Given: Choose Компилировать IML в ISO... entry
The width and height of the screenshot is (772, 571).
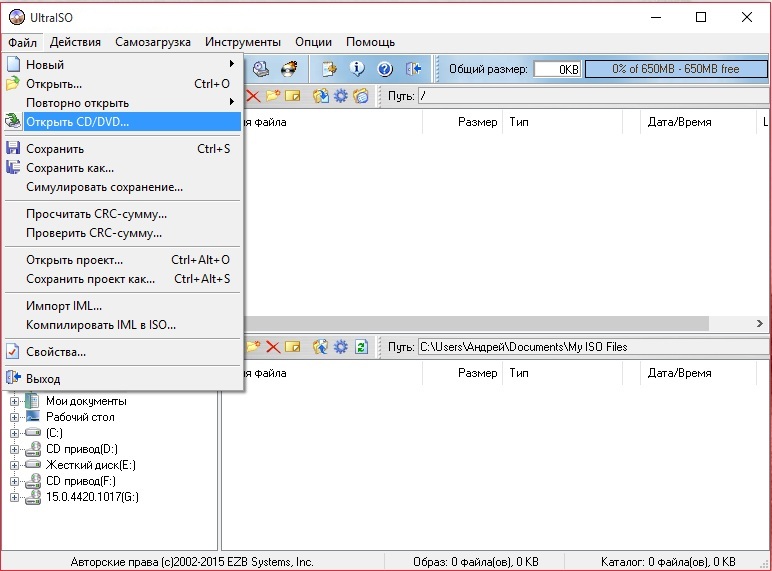Looking at the screenshot, I should click(x=122, y=325).
